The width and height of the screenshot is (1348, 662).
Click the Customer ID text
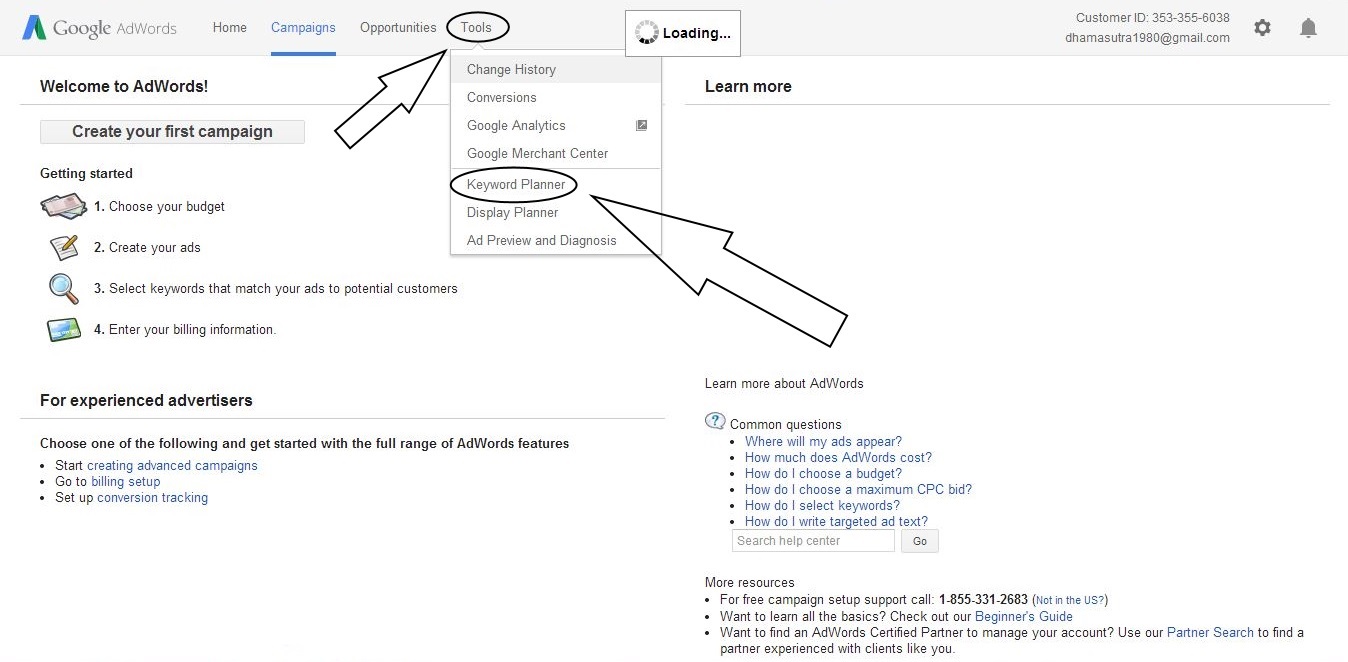coord(1153,18)
